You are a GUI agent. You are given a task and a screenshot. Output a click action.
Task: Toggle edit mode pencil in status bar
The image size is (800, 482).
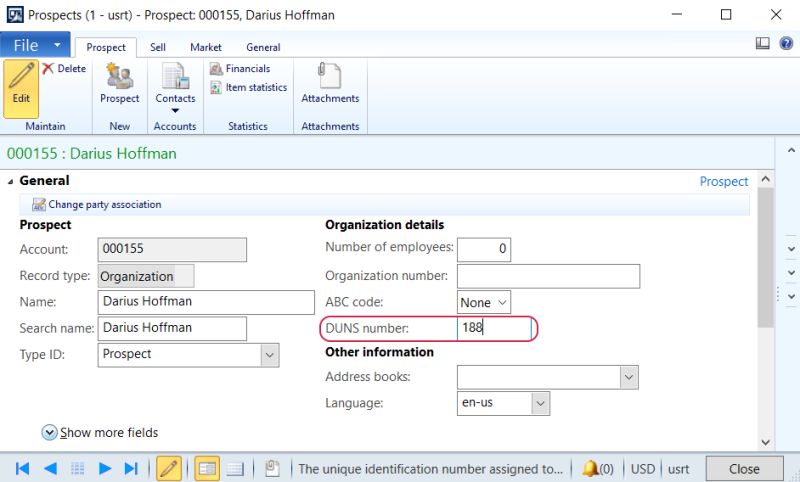pos(168,468)
